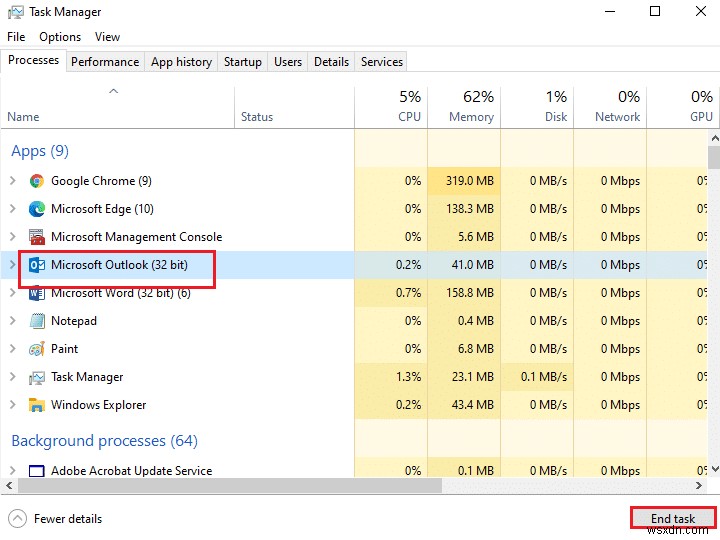This screenshot has width=720, height=540.
Task: Expand the Microsoft Edge process group
Action: (x=13, y=209)
